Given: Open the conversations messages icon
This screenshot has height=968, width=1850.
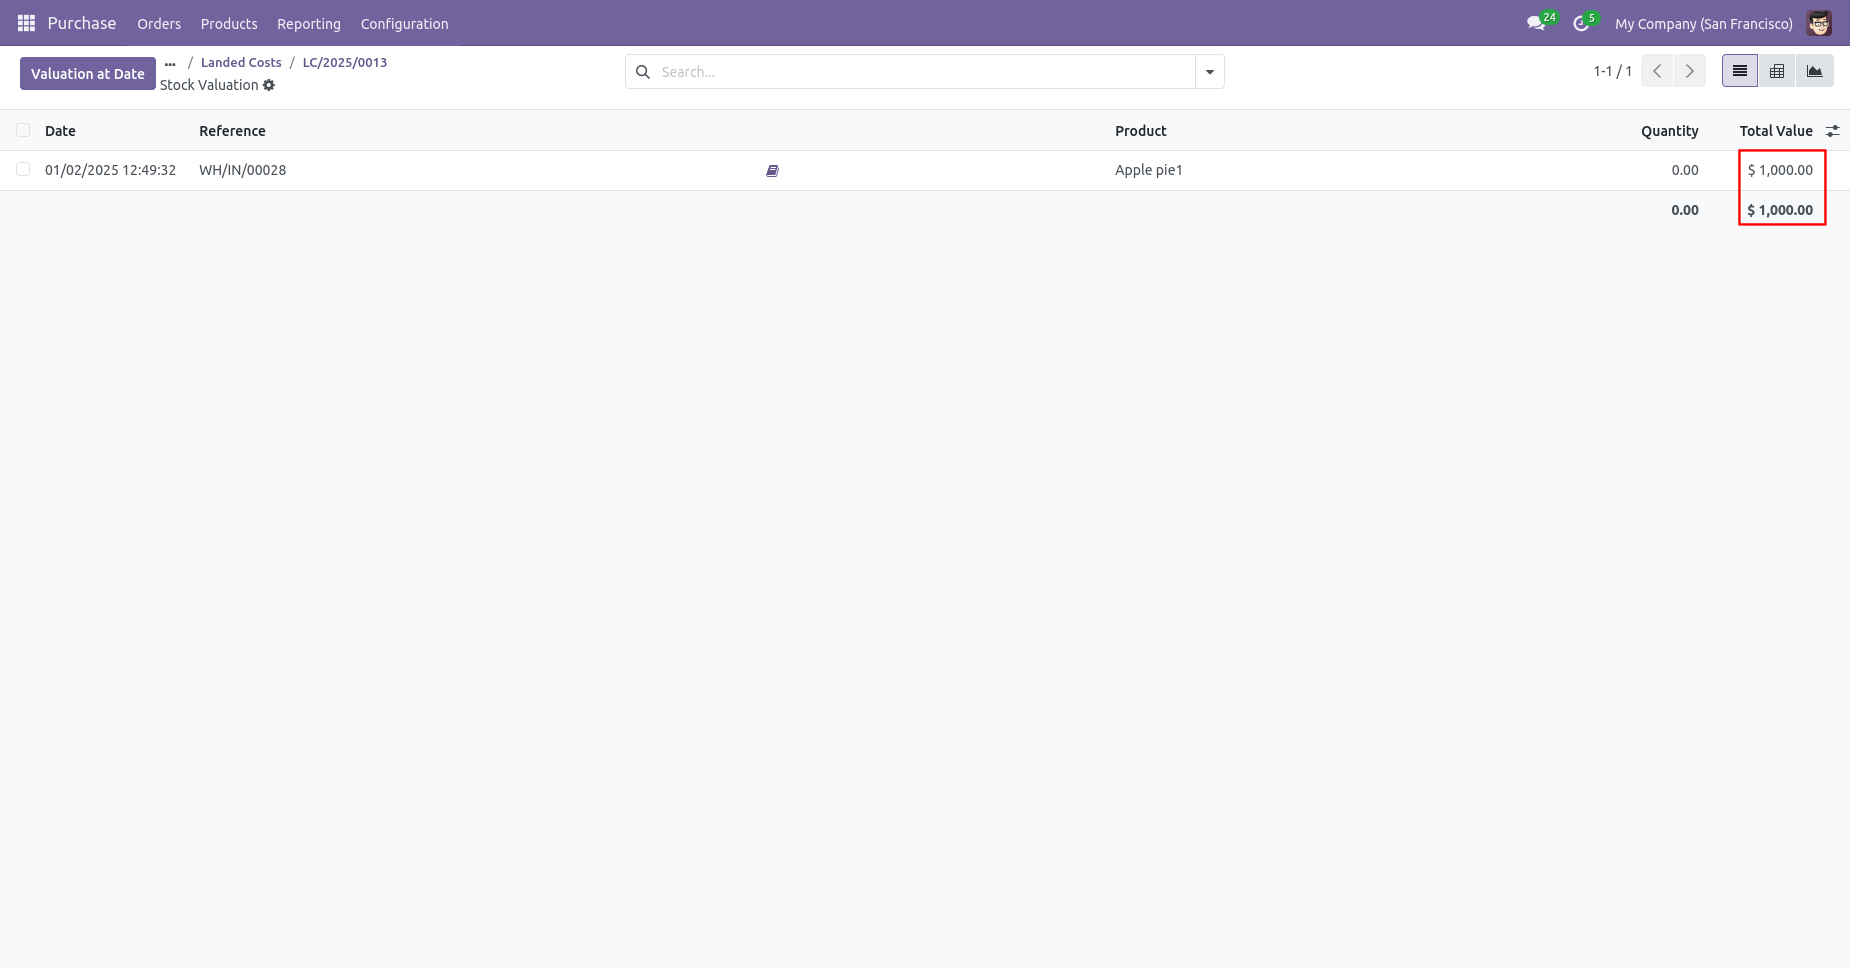Looking at the screenshot, I should [1536, 23].
